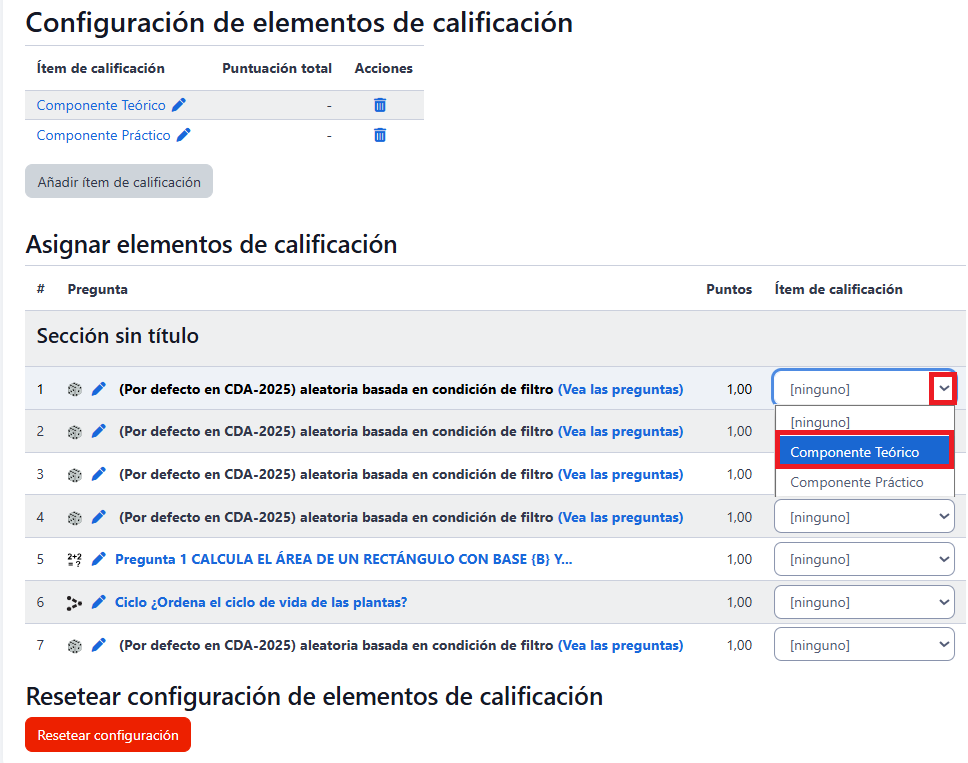Screen dimensions: 968x763
Task: Click the Añadir ítem de calificación button
Action: (119, 182)
